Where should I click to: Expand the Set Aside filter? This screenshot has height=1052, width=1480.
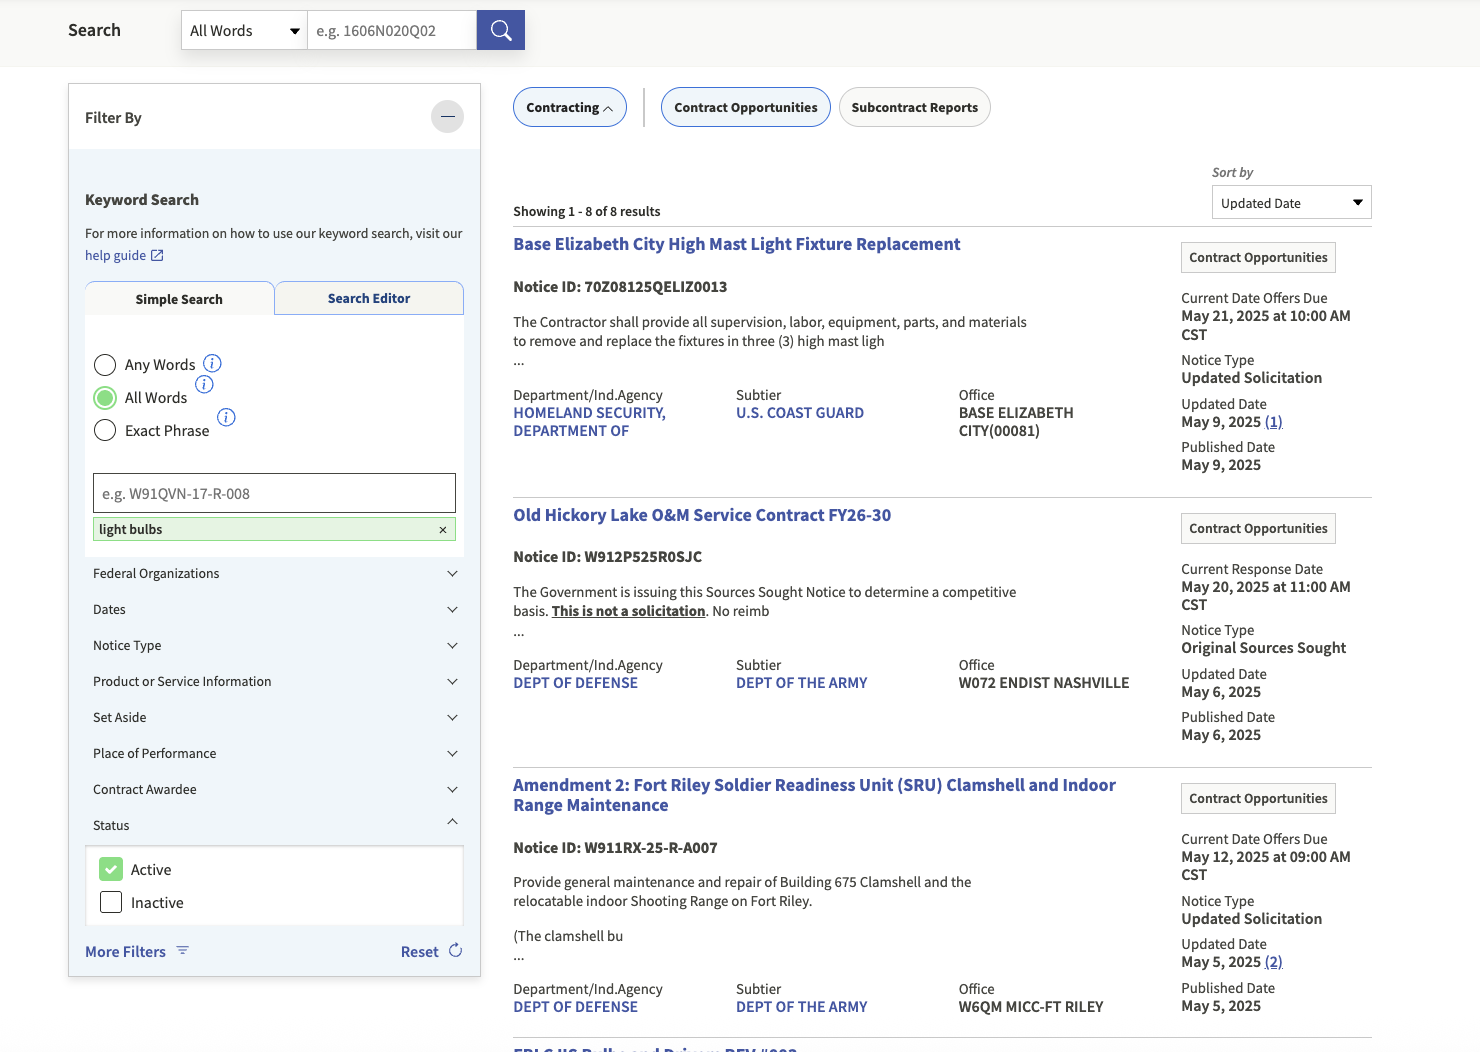pos(274,718)
